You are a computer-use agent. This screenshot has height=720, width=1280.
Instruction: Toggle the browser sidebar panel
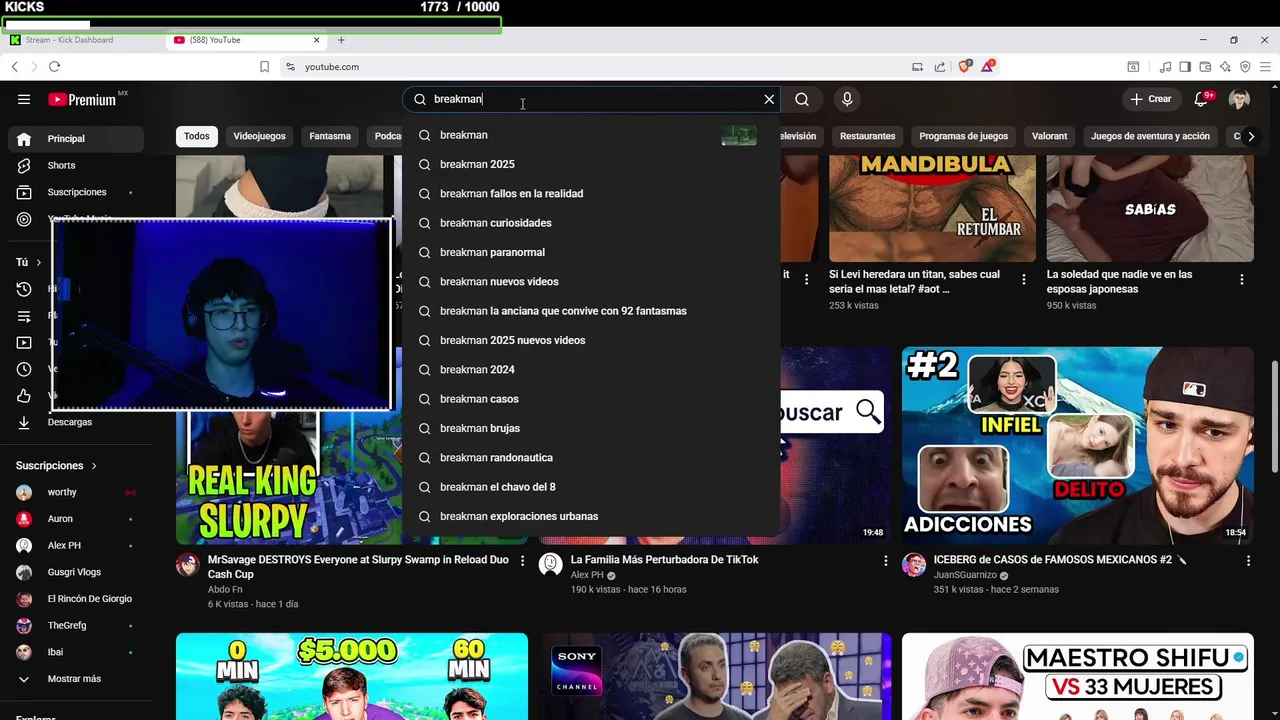point(1185,67)
